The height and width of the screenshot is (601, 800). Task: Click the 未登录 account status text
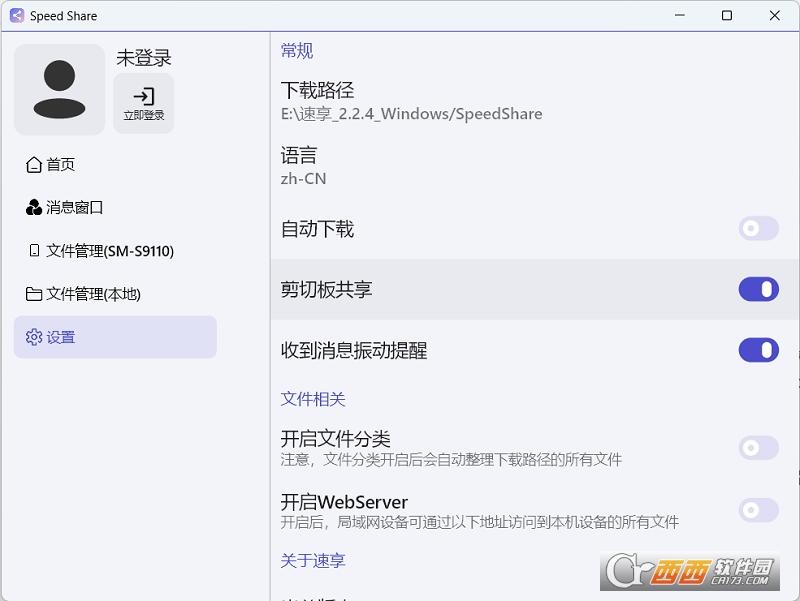click(x=144, y=58)
